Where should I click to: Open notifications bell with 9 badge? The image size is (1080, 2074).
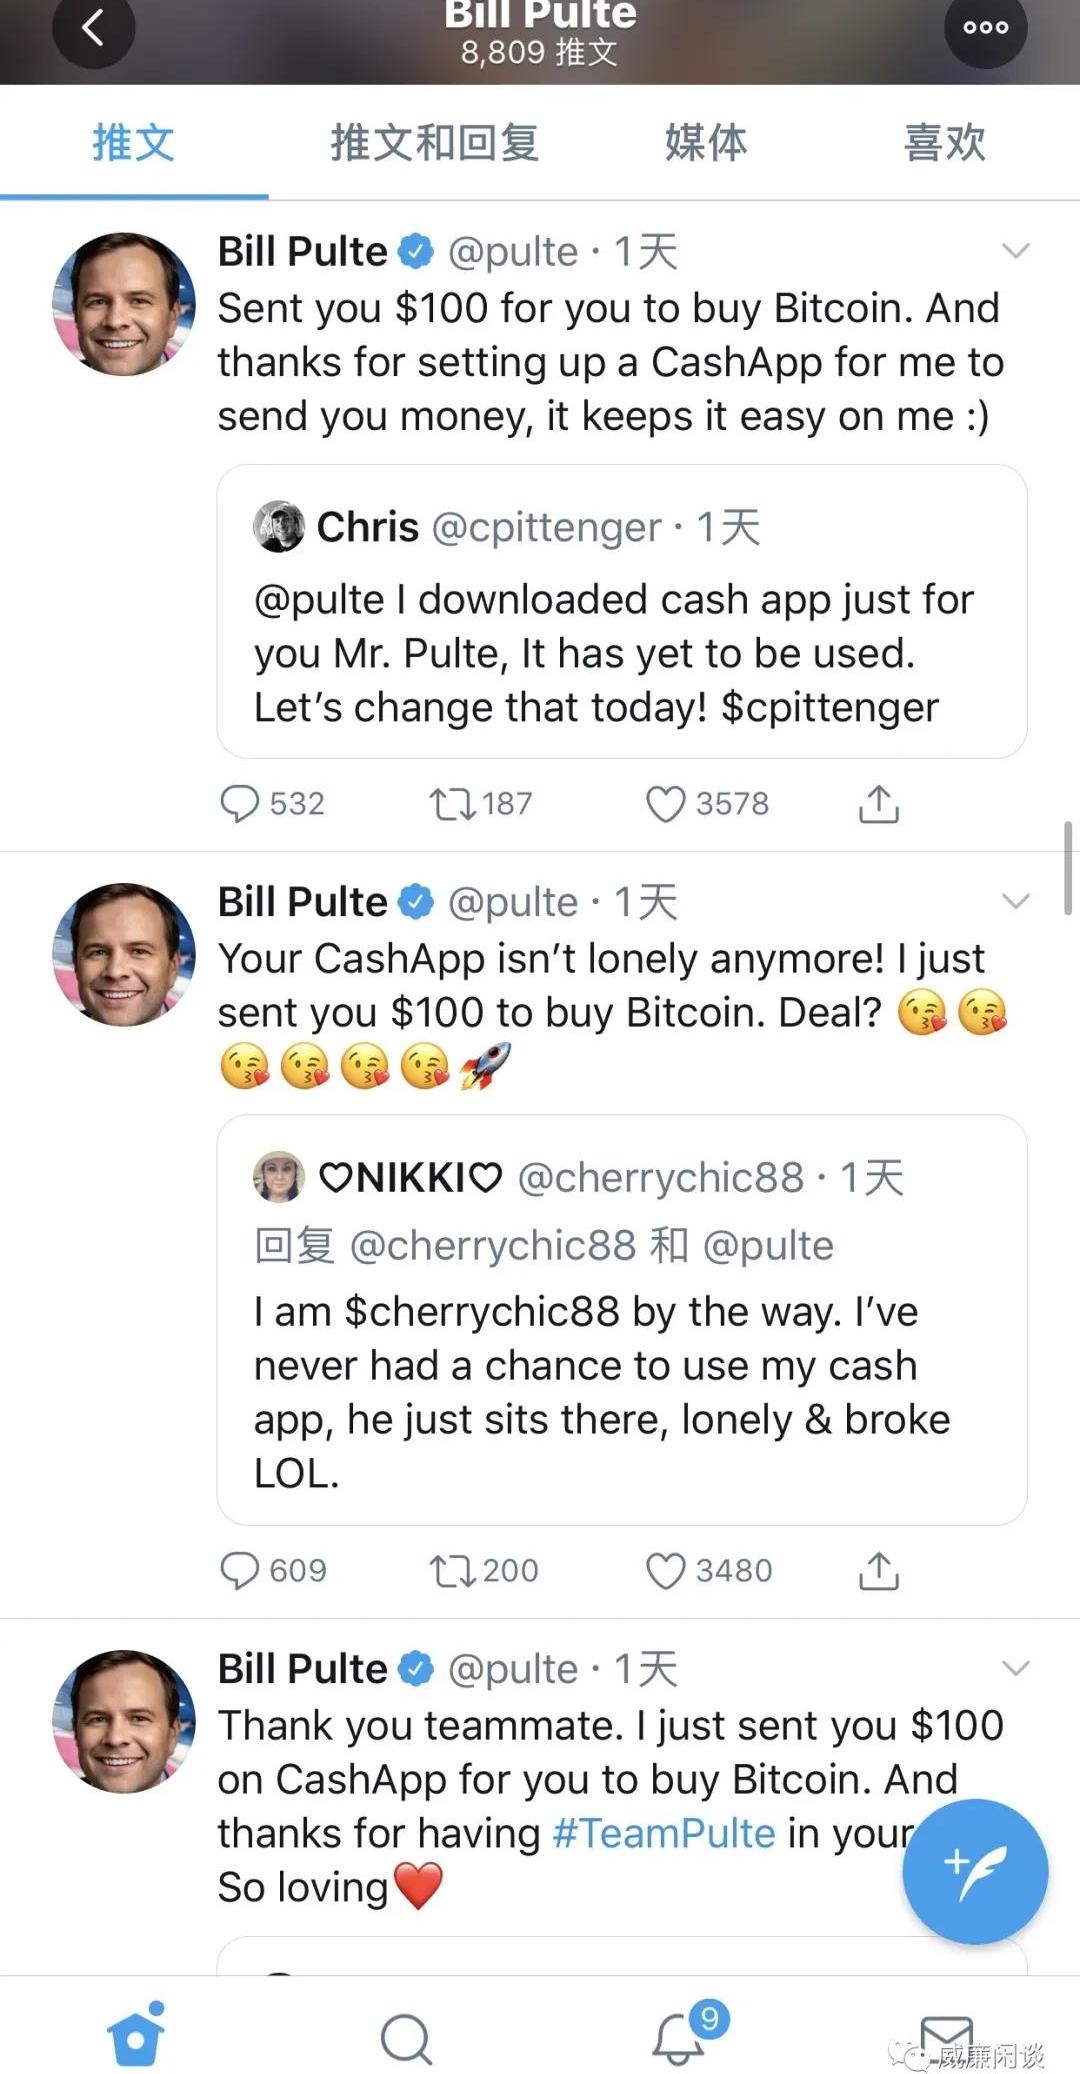point(680,2036)
